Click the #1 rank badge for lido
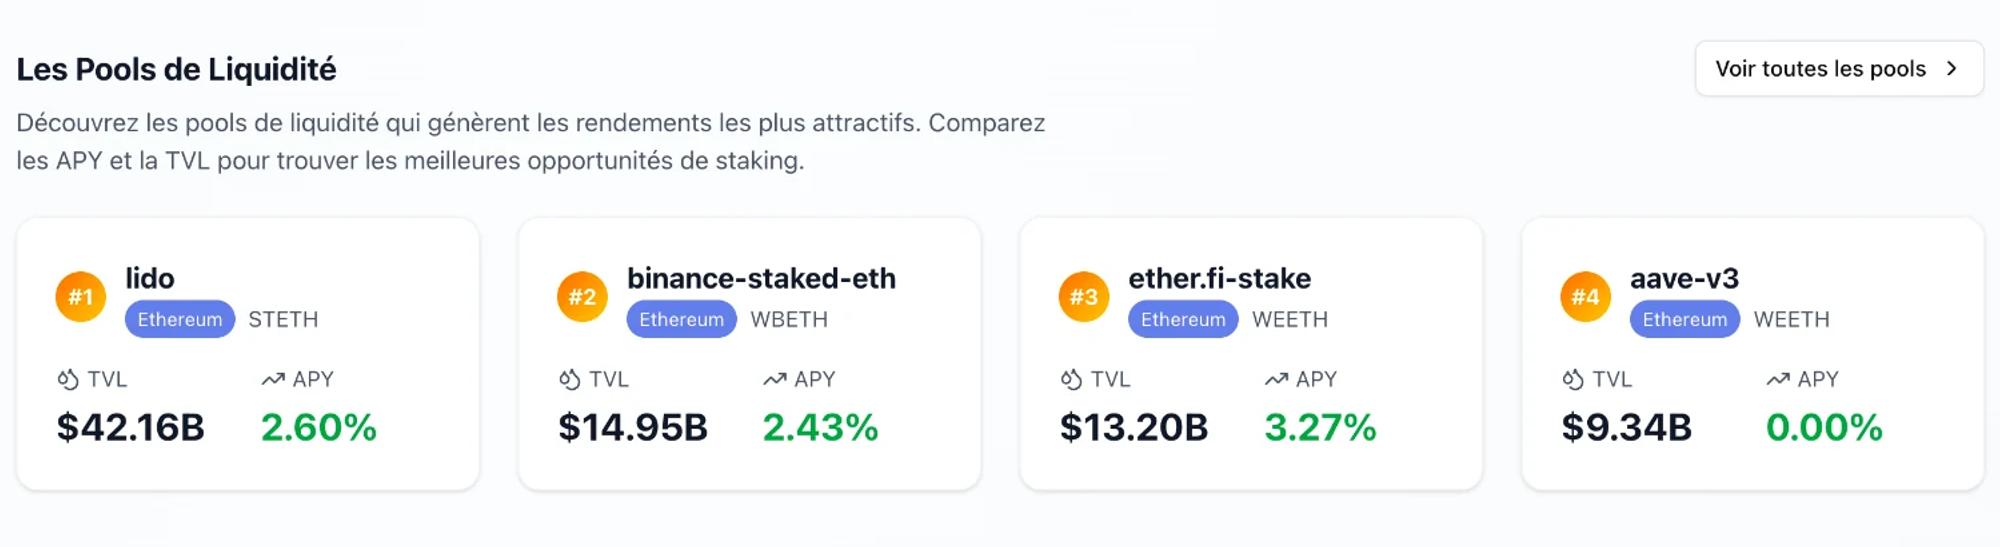 click(x=81, y=297)
